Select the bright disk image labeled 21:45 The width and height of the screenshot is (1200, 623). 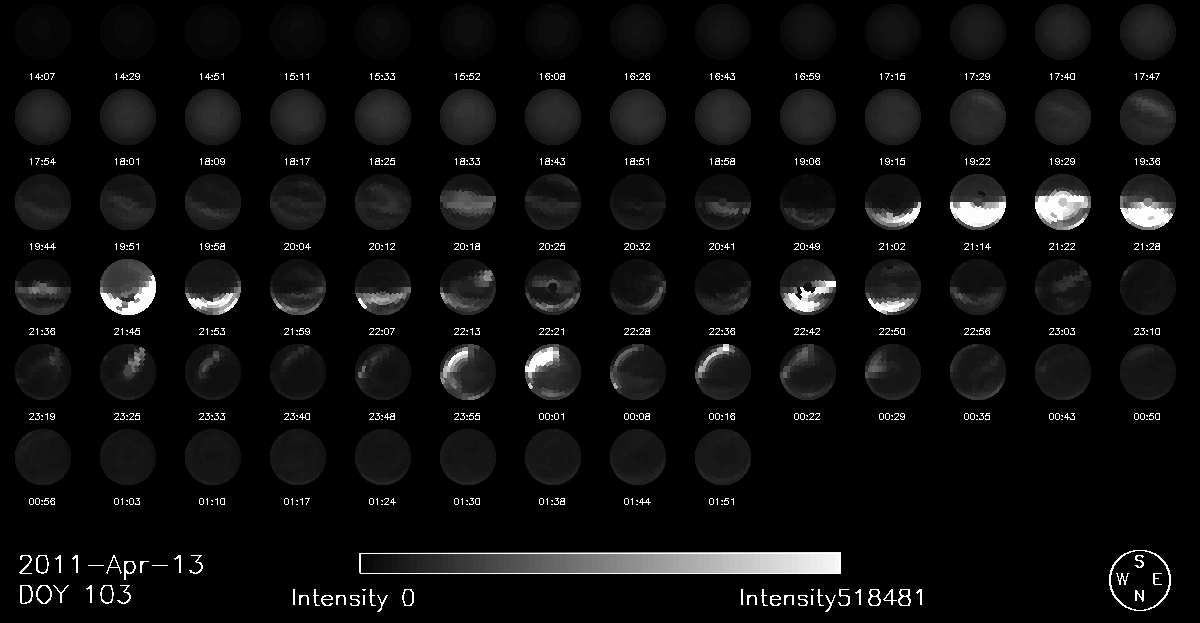point(128,287)
